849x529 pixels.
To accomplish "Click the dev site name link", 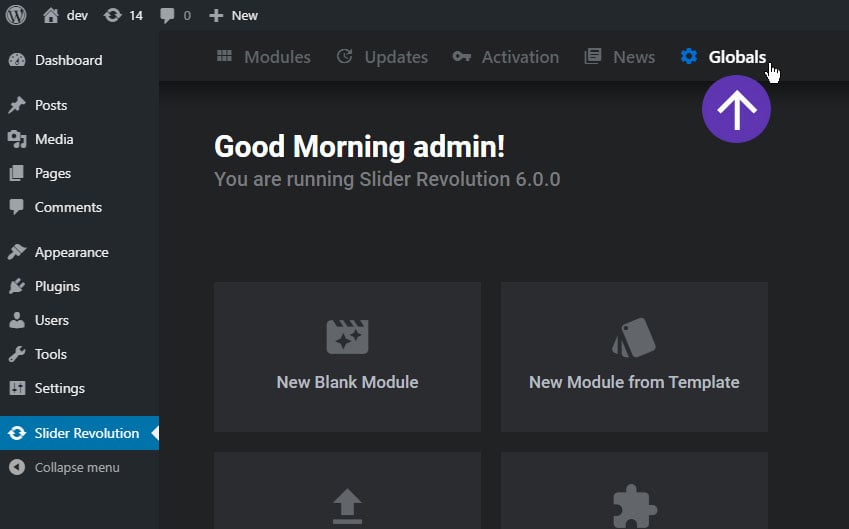I will tap(77, 16).
